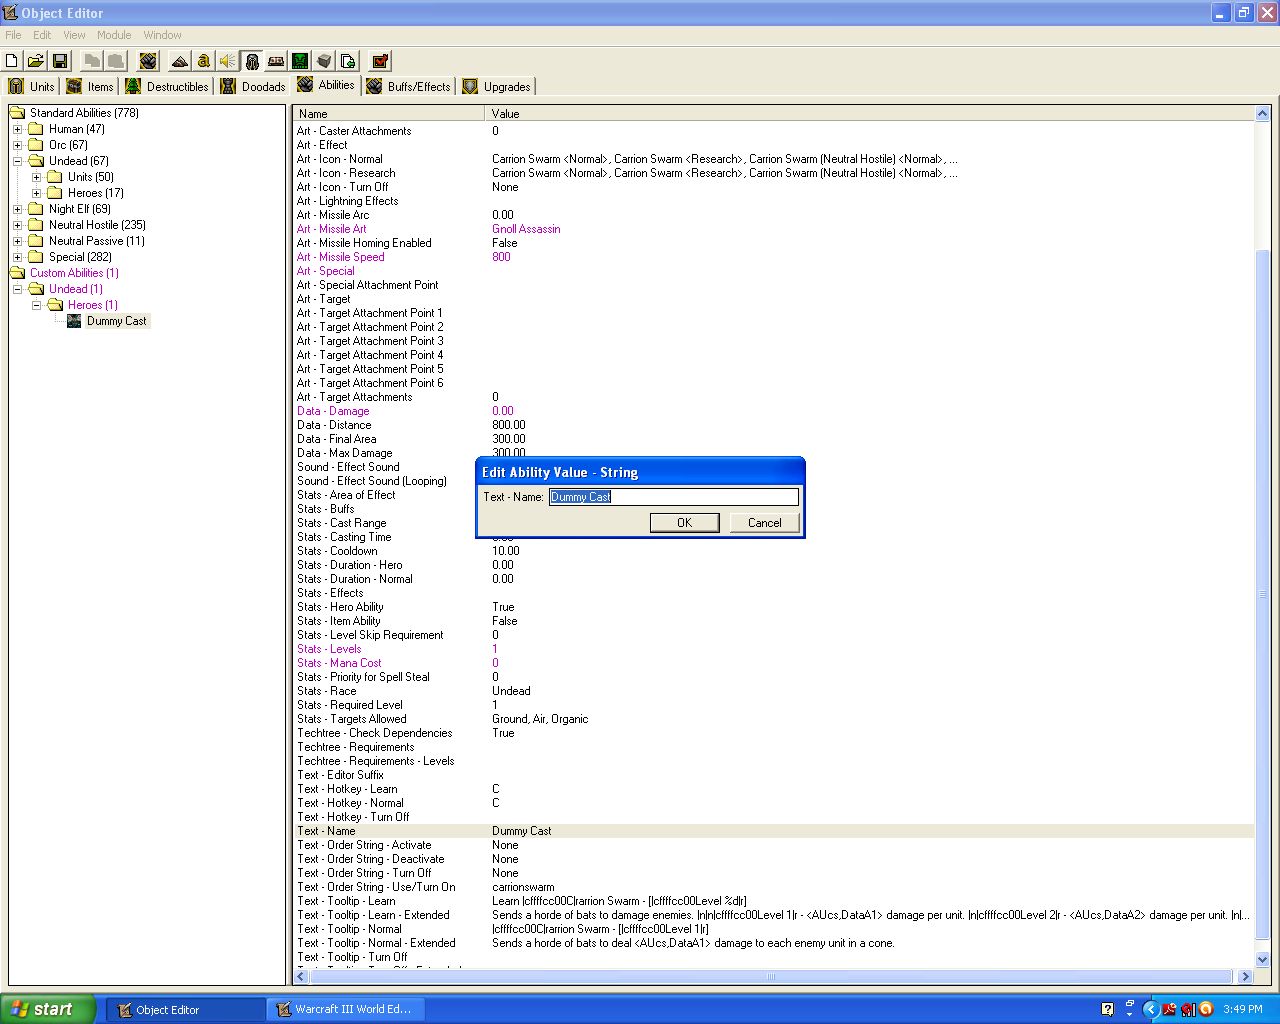Open the Object Manager cube icon
The width and height of the screenshot is (1280, 1024).
click(x=324, y=61)
